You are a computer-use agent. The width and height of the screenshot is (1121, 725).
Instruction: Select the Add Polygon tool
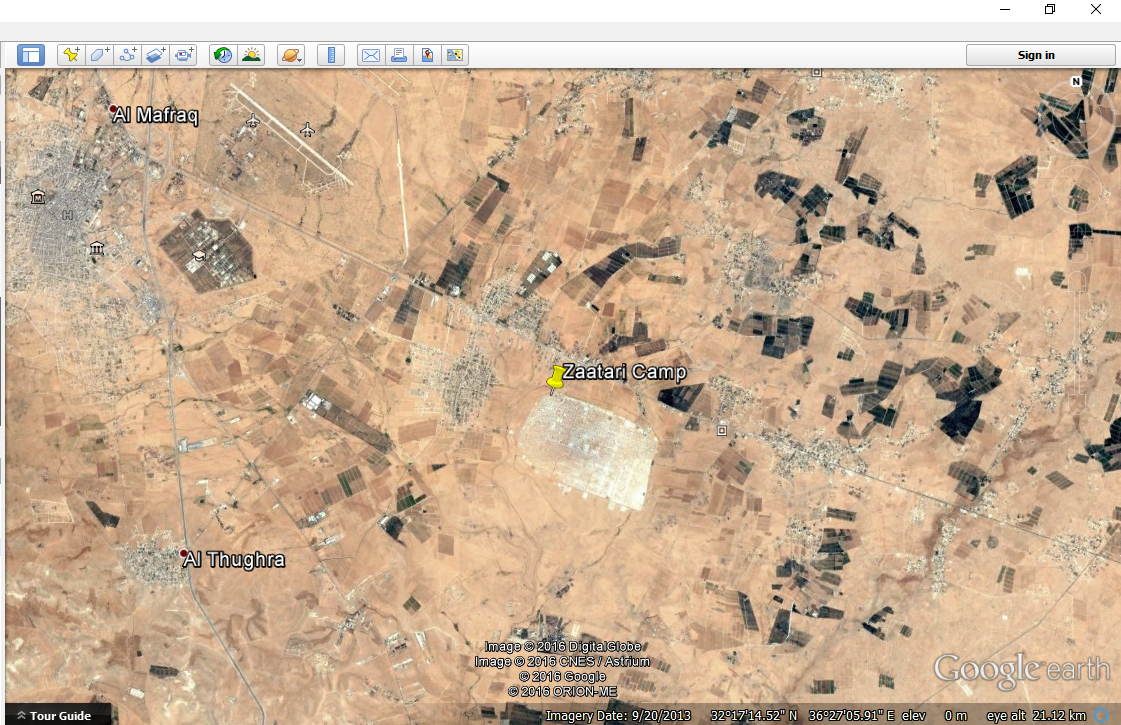point(100,55)
